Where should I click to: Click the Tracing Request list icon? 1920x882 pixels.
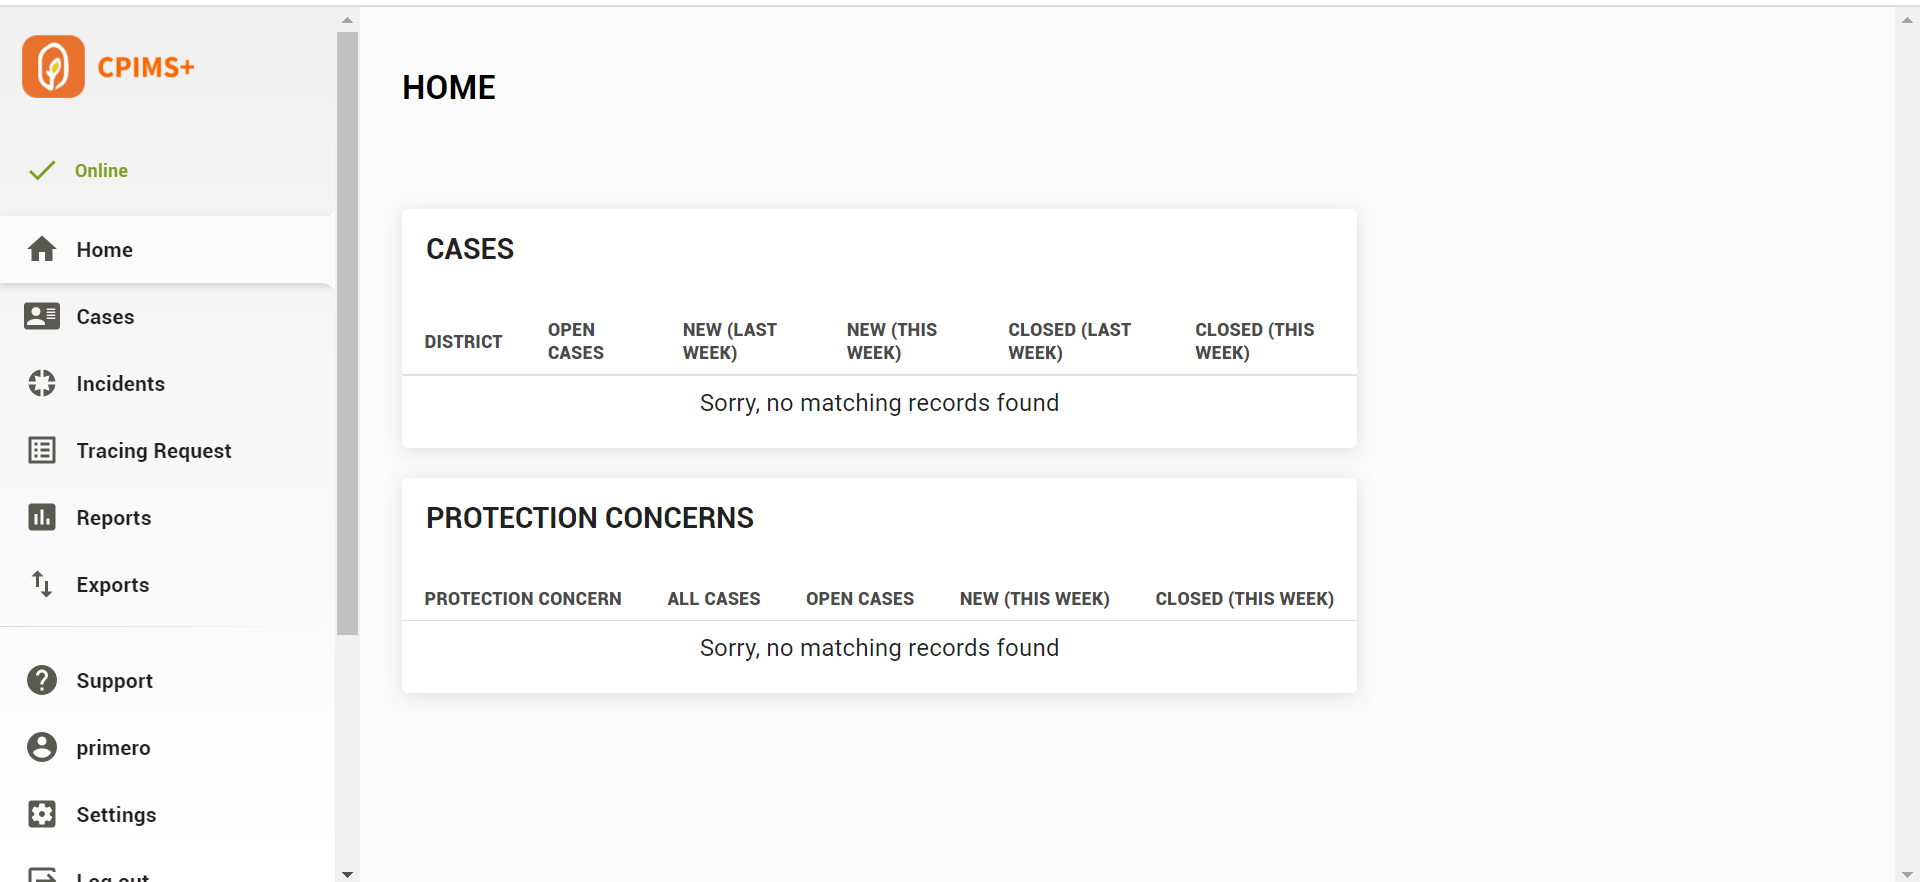[42, 450]
